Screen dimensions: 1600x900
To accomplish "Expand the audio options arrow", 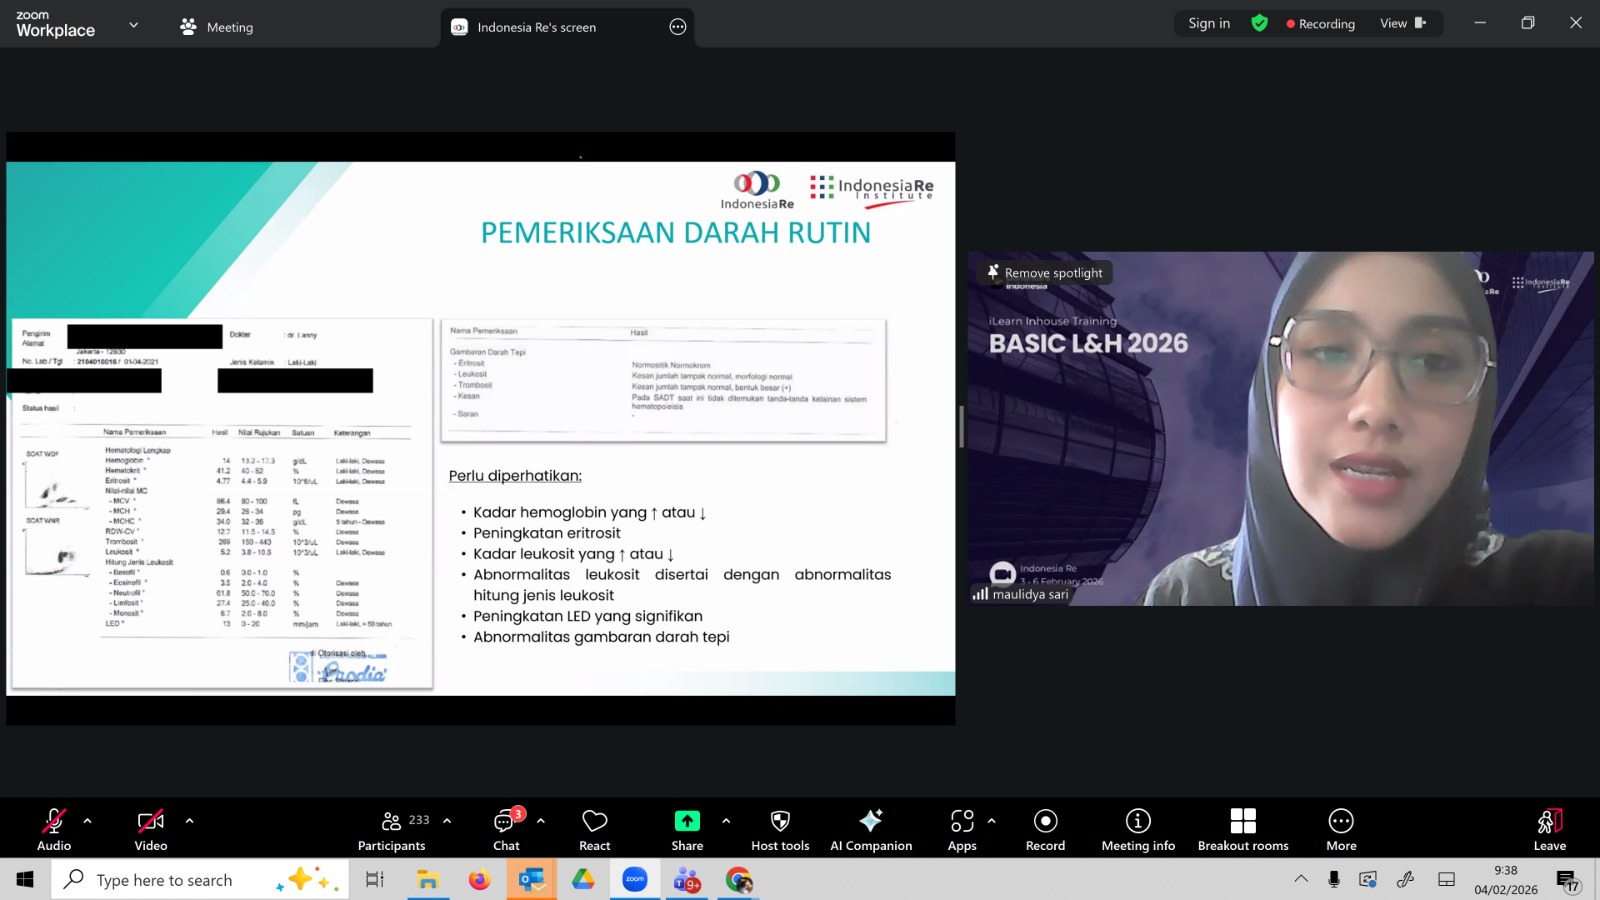I will [88, 821].
